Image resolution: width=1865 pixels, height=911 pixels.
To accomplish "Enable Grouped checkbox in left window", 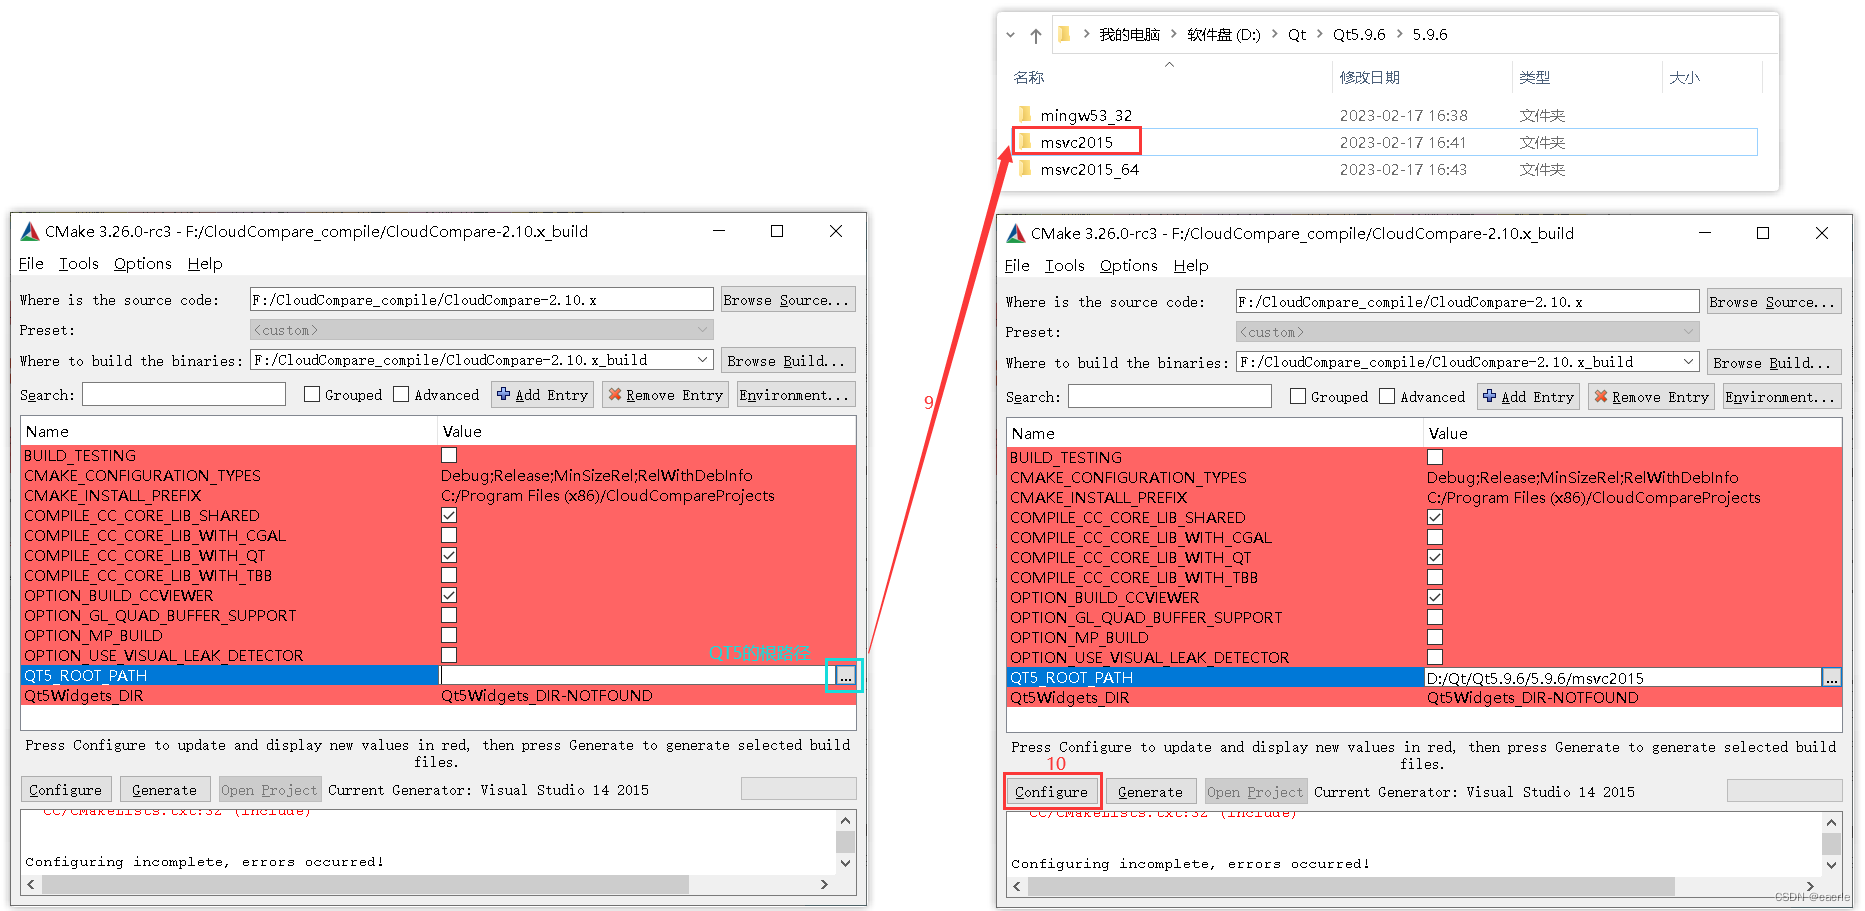I will pos(312,395).
